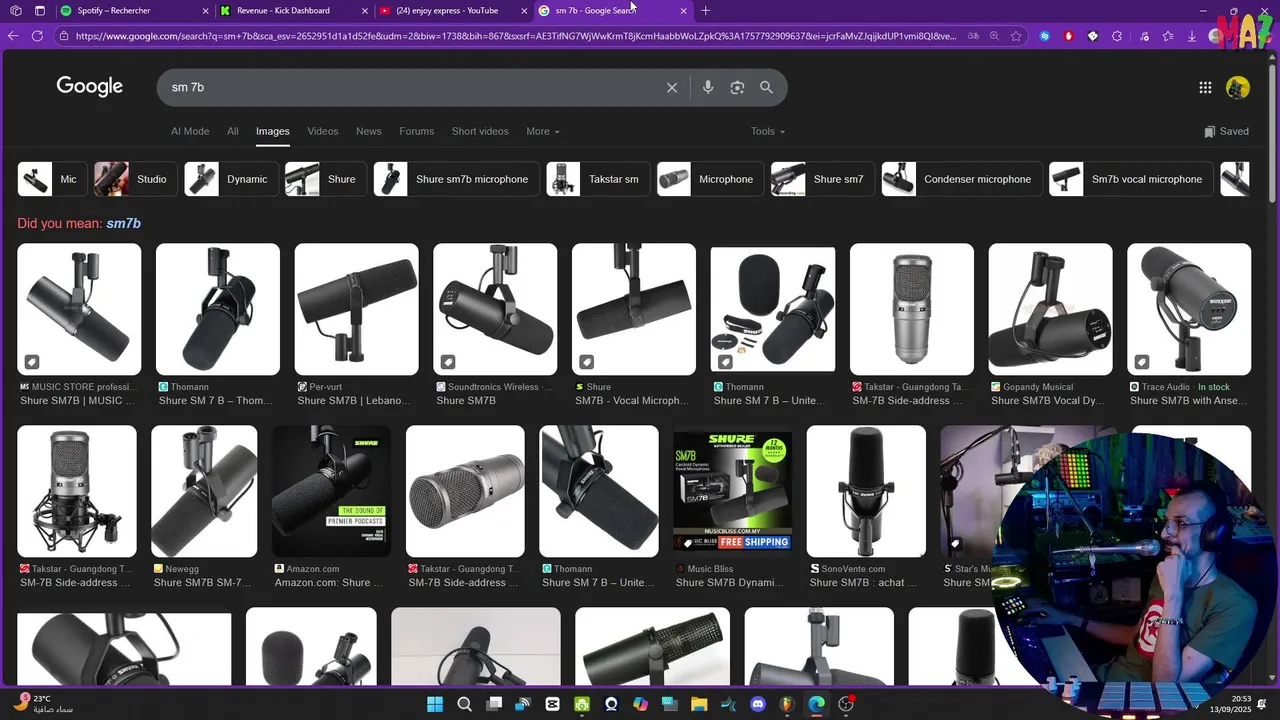Image resolution: width=1280 pixels, height=720 pixels.
Task: Go to the Google logo homepage
Action: 89,87
